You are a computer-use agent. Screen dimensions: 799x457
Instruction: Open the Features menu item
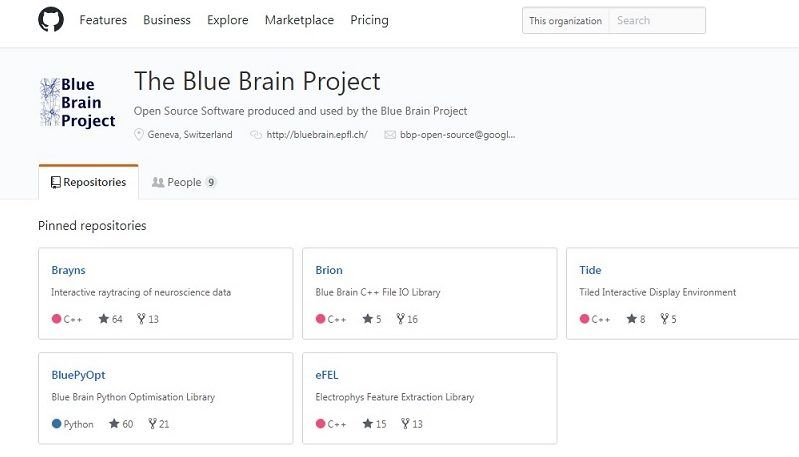coord(103,20)
